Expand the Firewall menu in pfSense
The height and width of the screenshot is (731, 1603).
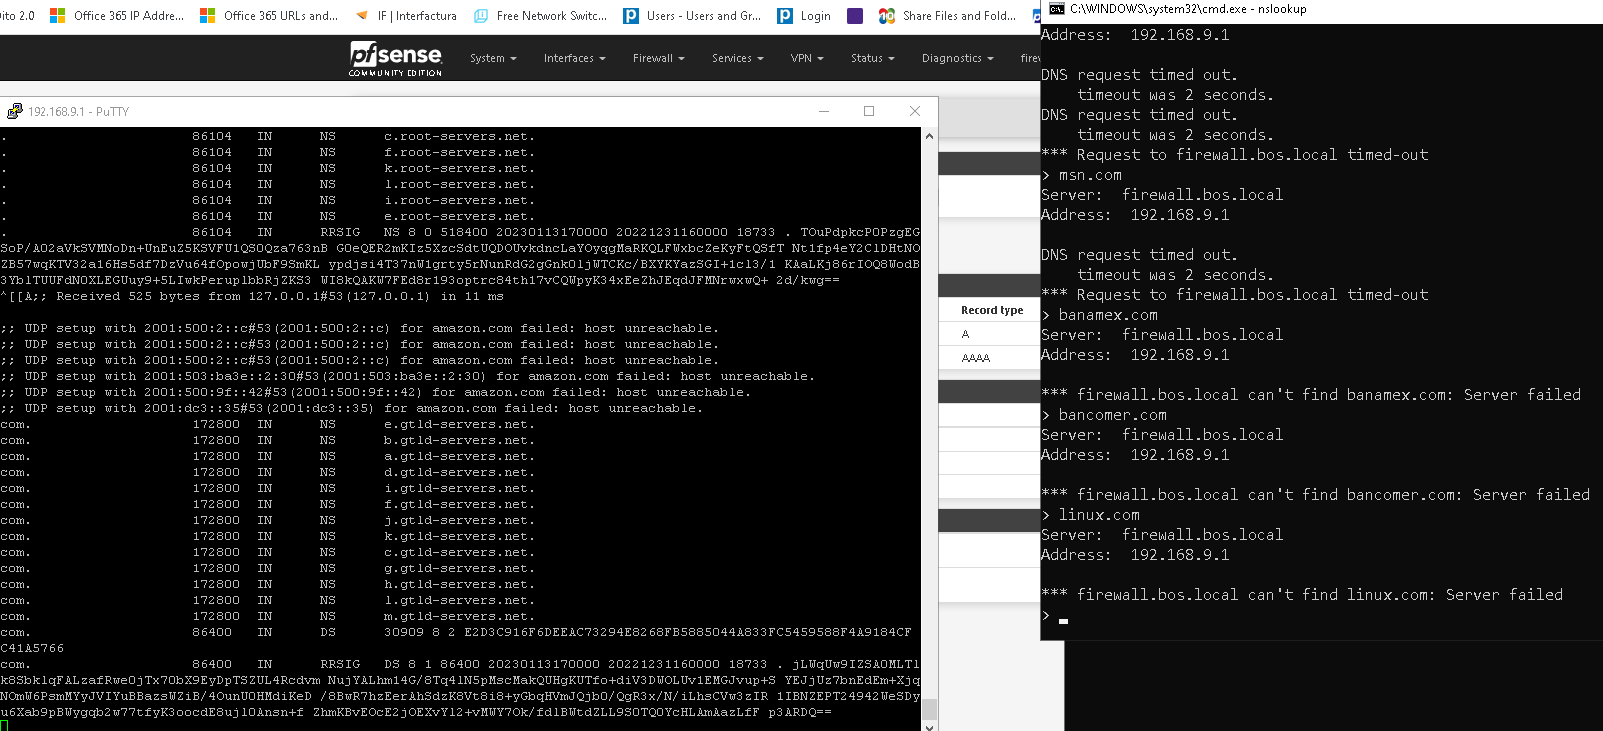click(658, 58)
